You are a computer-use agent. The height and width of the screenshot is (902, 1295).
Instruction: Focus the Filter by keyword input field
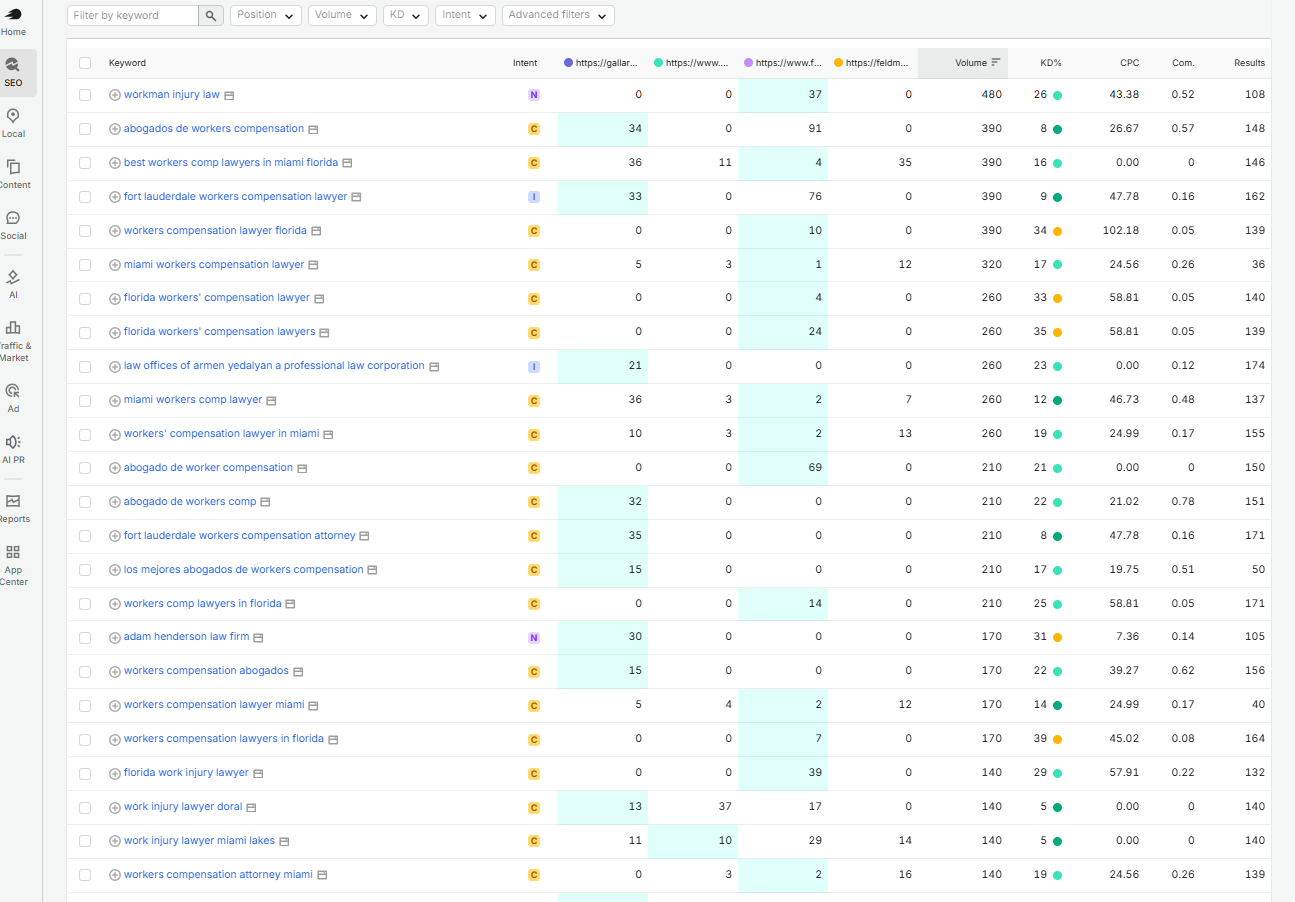point(133,15)
